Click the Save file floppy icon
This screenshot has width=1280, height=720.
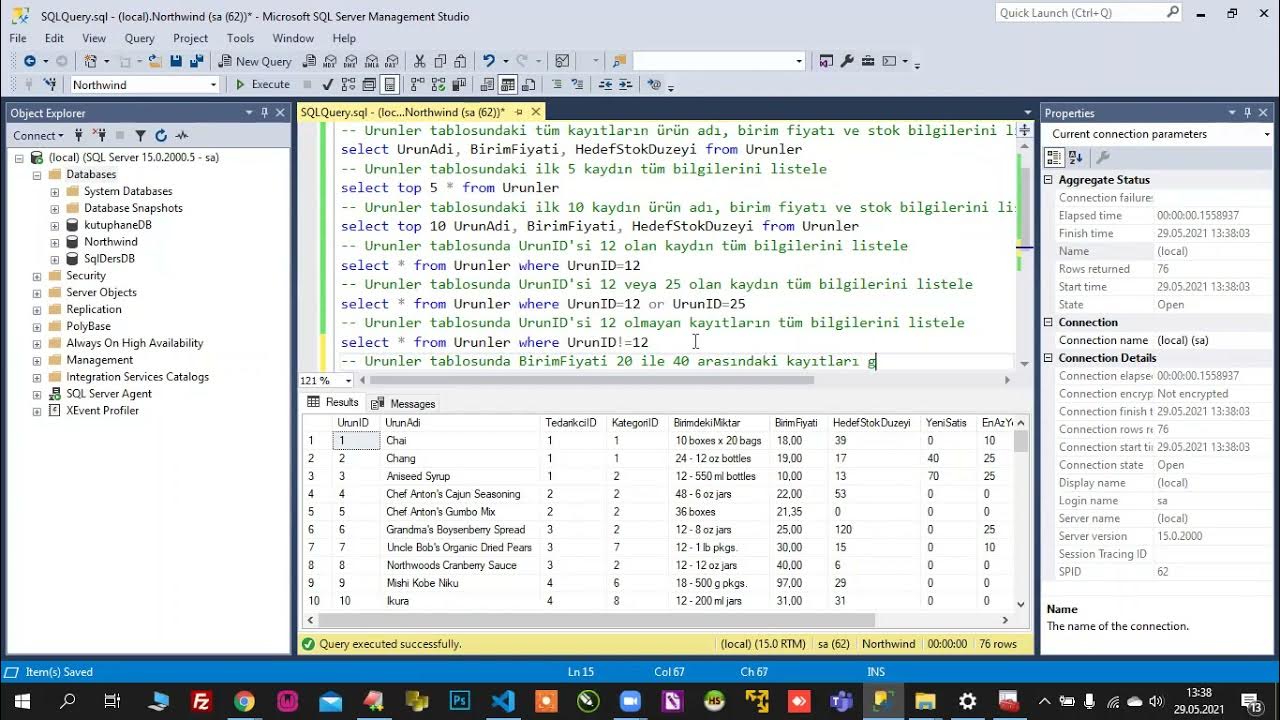[176, 61]
